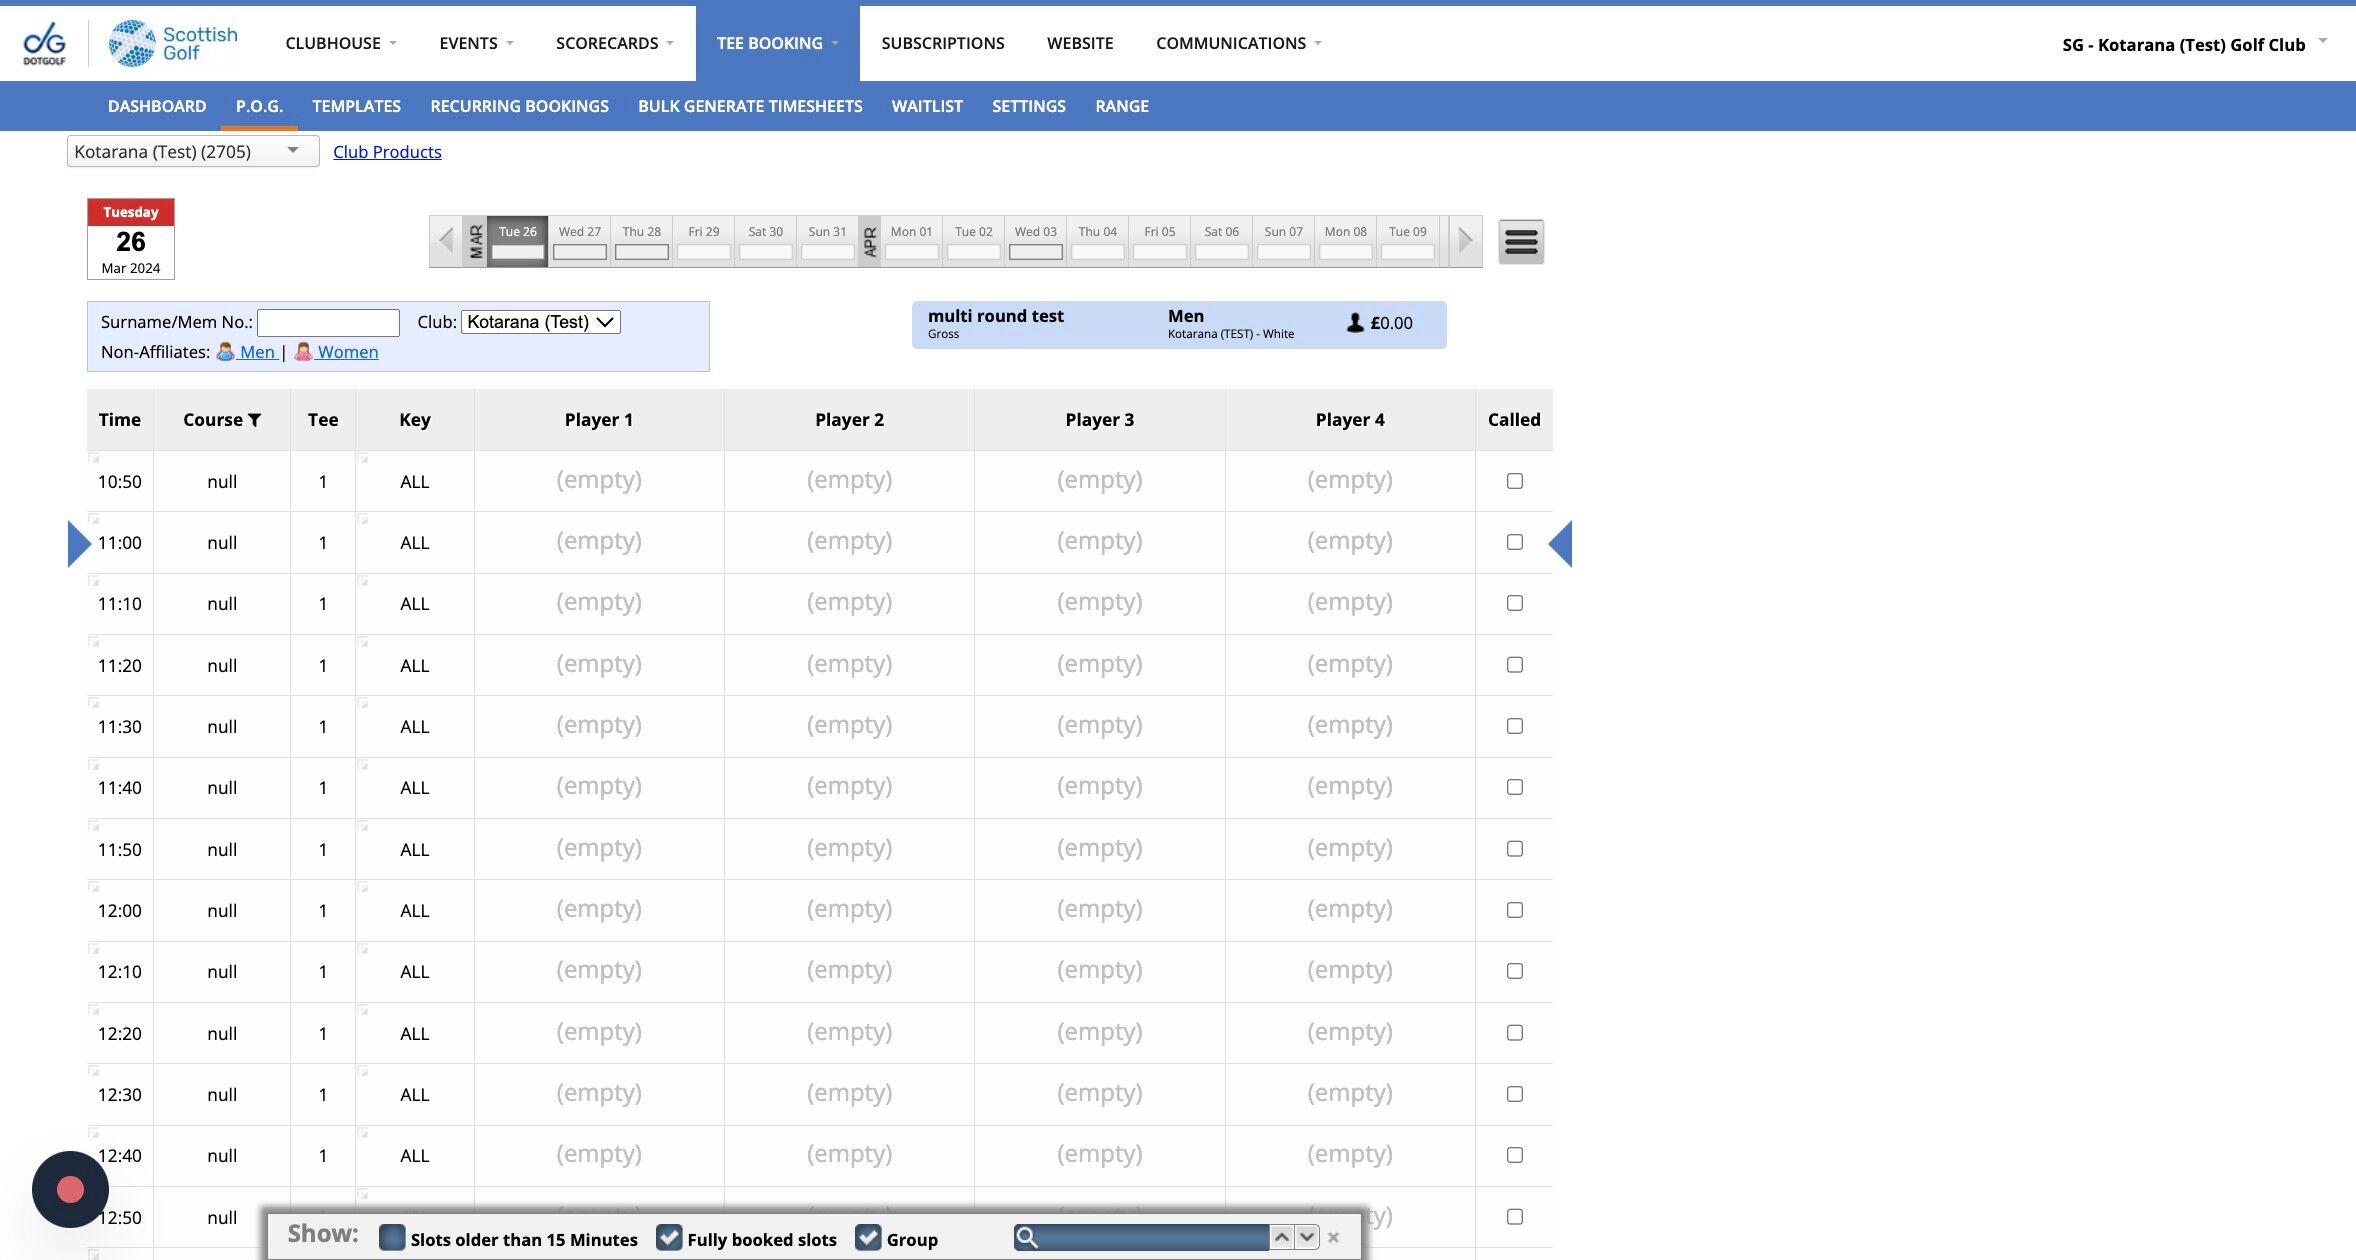The image size is (2356, 1260).
Task: Open the Kotarana (Test) (2705) course dropdown
Action: [192, 152]
